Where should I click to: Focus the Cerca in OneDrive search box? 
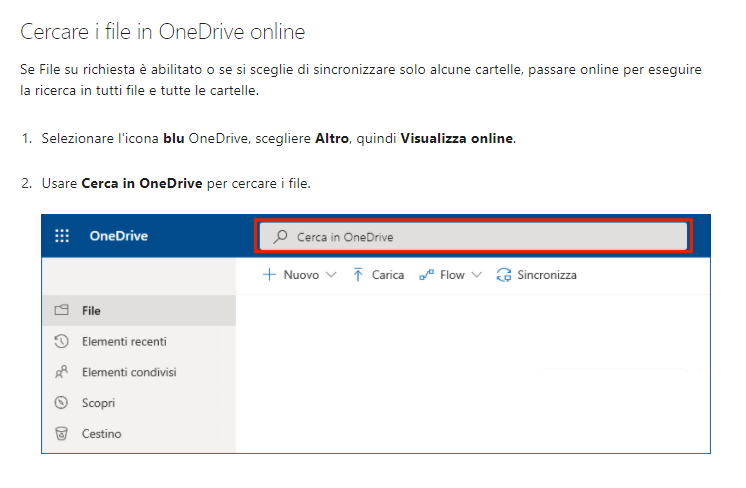click(x=473, y=236)
